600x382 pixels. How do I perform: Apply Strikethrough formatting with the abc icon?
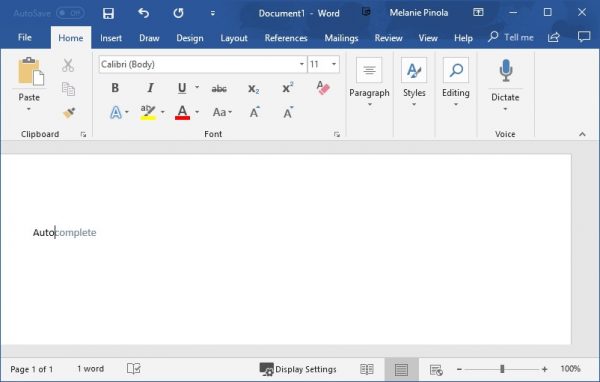pos(219,88)
